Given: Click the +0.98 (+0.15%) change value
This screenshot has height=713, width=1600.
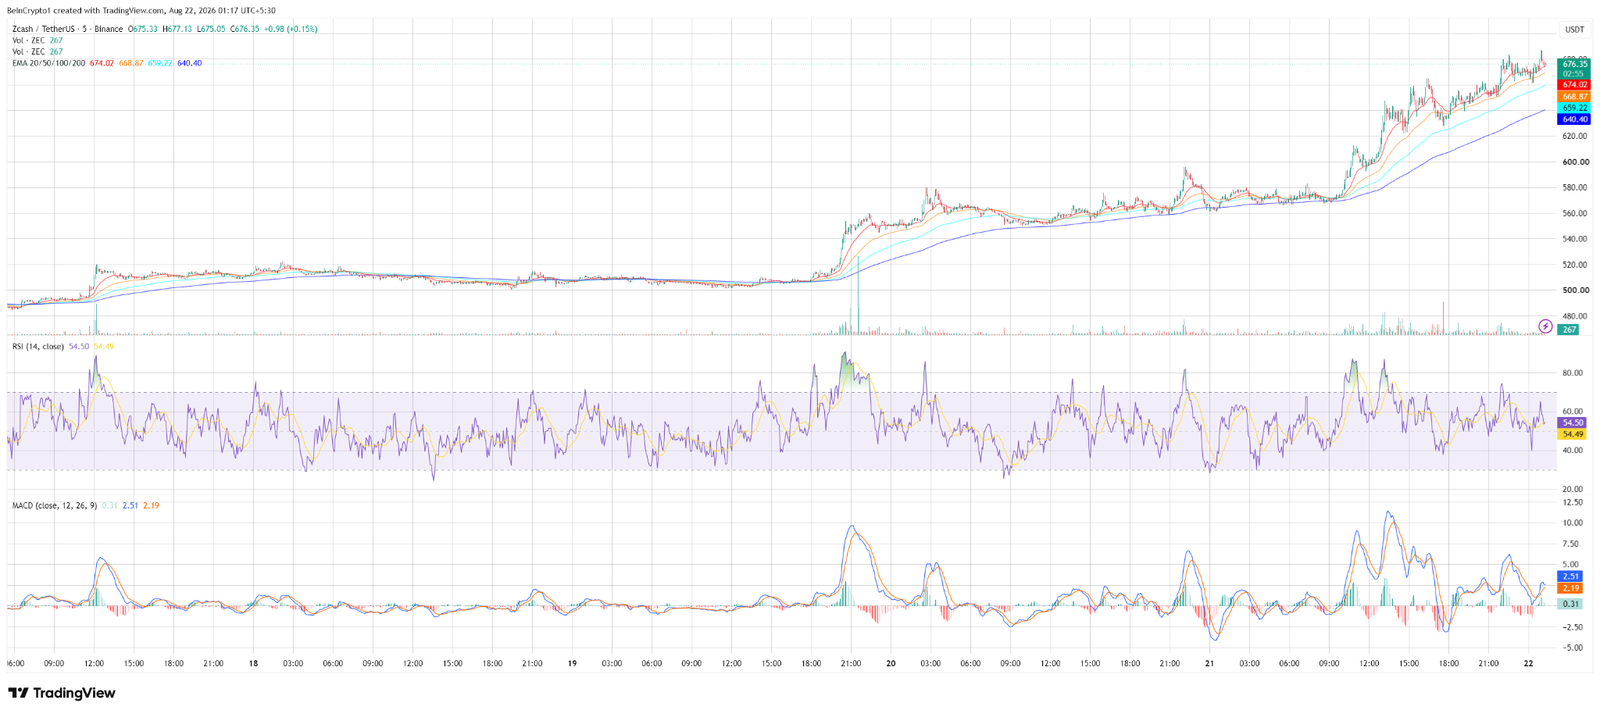Looking at the screenshot, I should tap(292, 29).
